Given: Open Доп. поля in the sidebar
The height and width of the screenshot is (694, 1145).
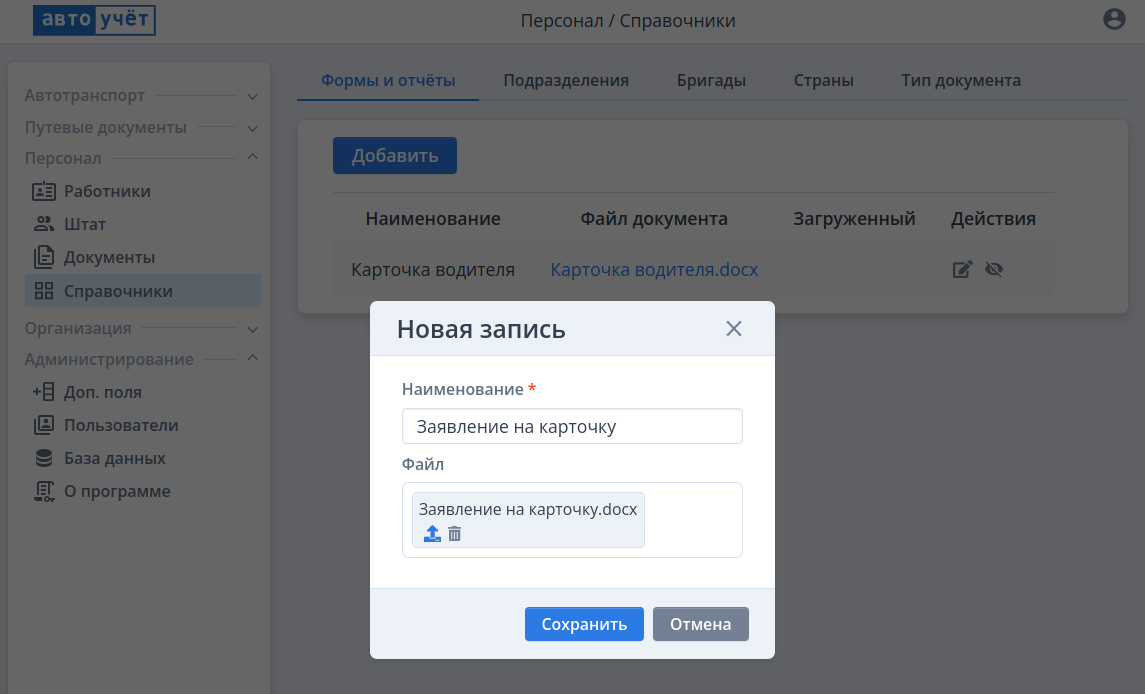Looking at the screenshot, I should [102, 392].
